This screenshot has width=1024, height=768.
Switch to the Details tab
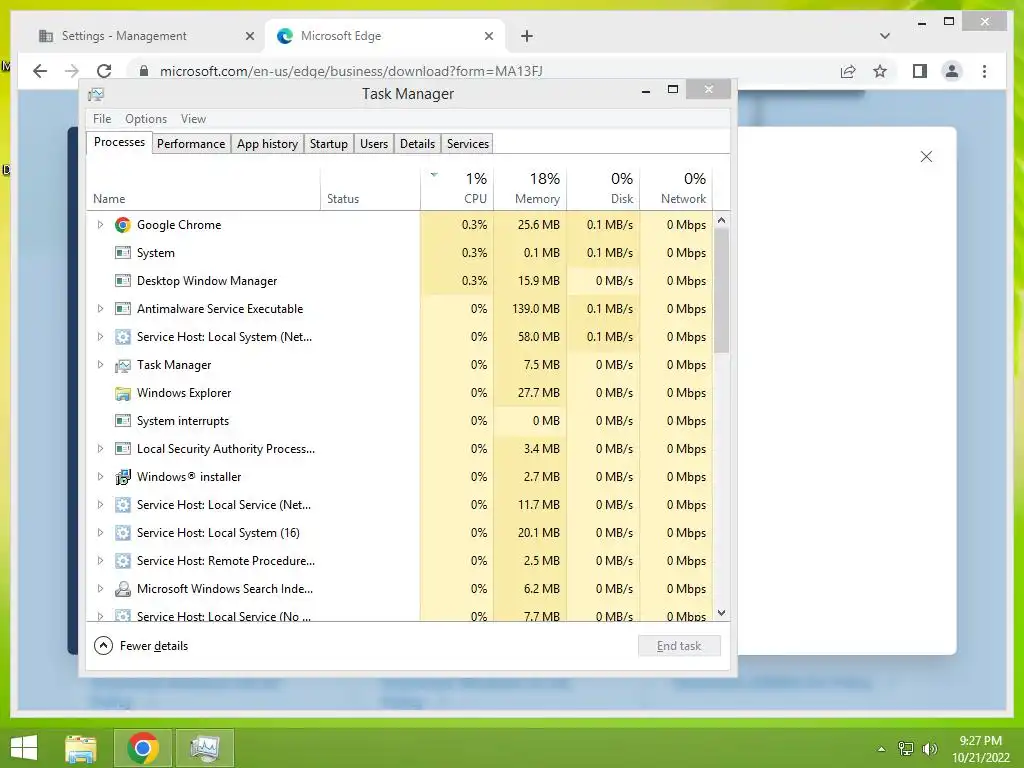point(417,144)
